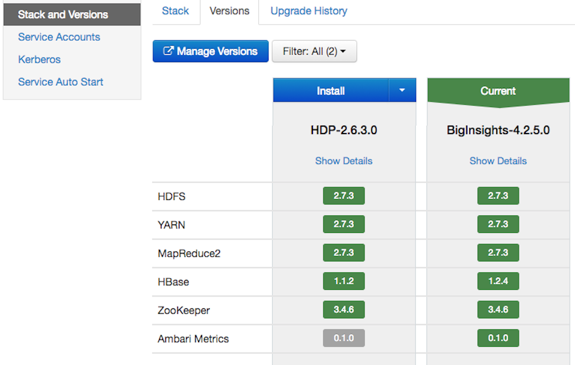Click the HBase service row label
575x365 pixels.
(173, 282)
